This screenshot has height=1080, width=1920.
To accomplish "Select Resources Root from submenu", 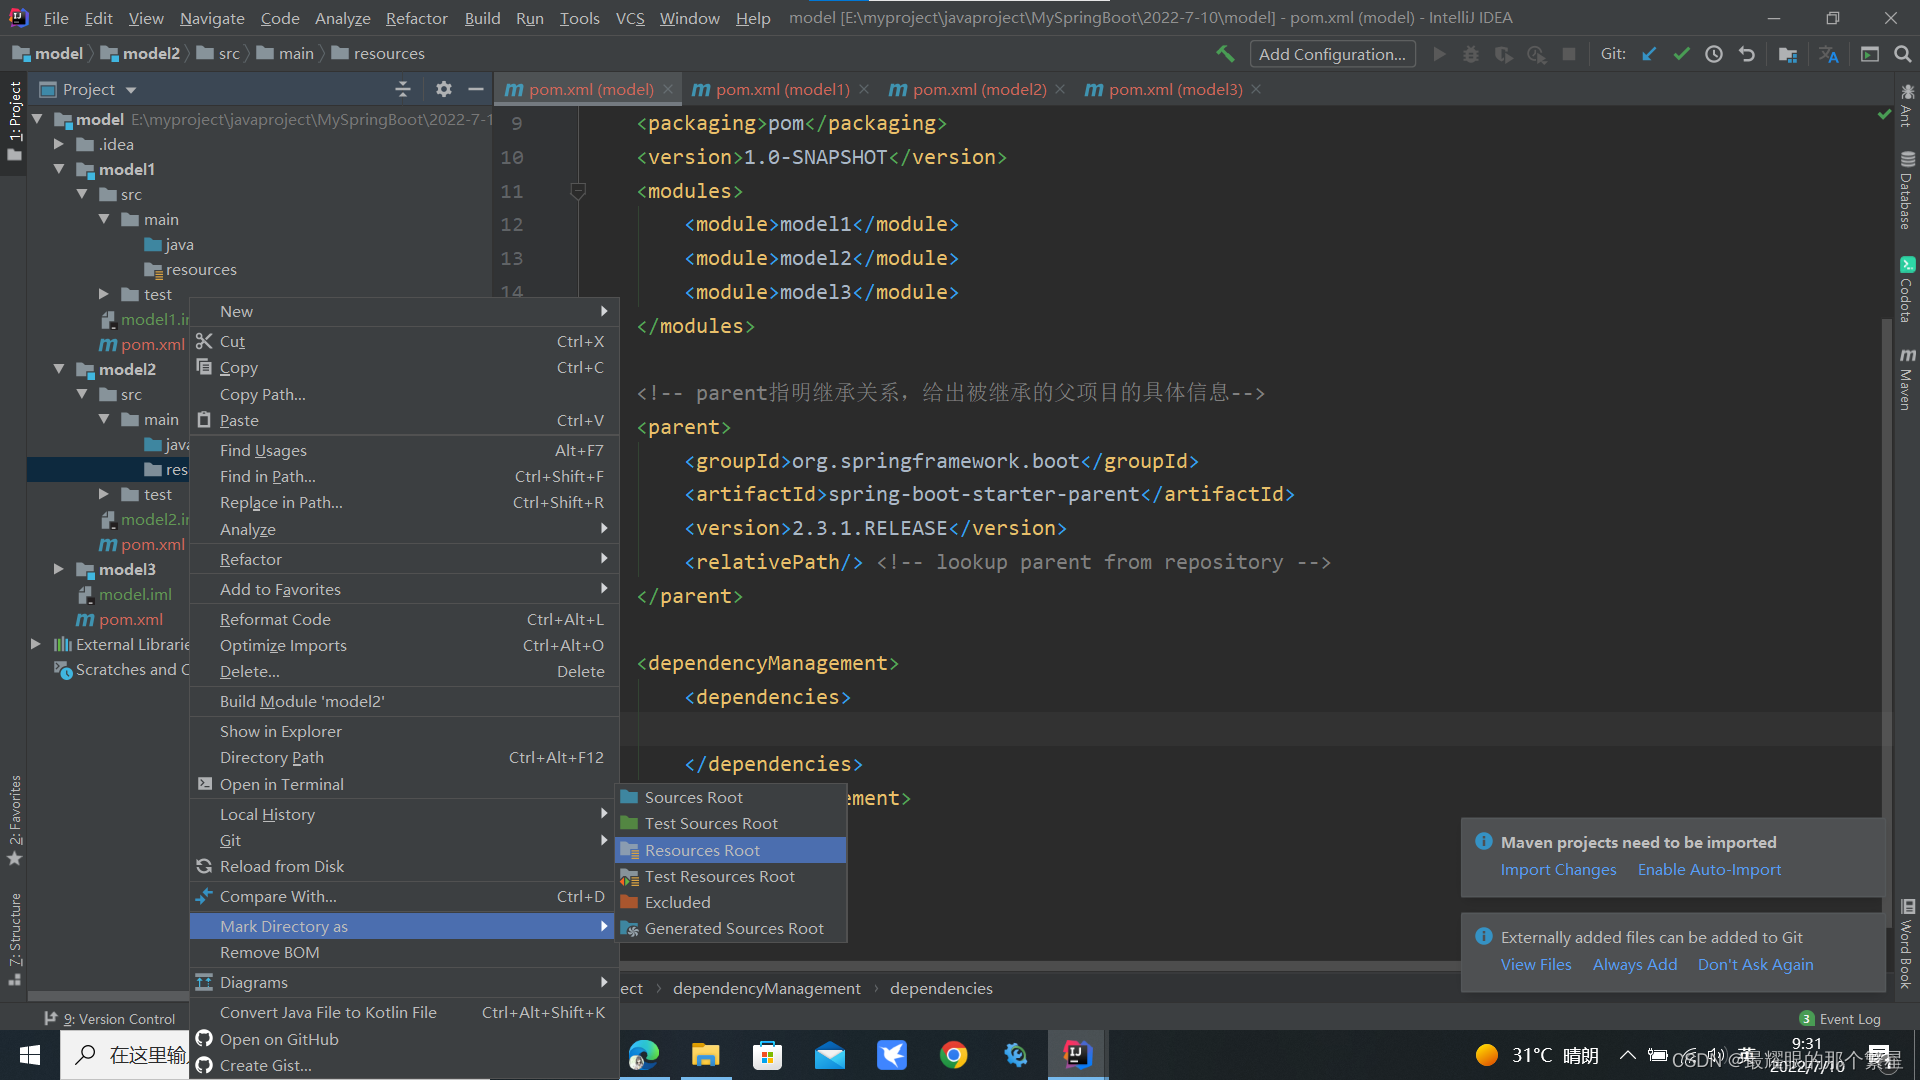I will 702,850.
